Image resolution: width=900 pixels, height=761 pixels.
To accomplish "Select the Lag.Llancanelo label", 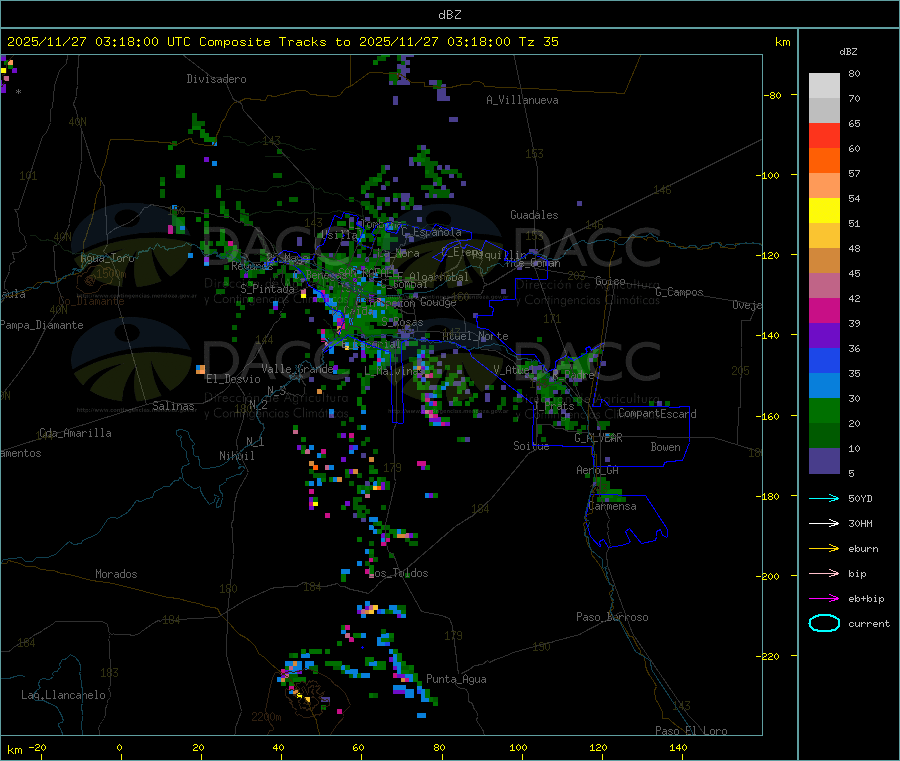I will pyautogui.click(x=64, y=695).
